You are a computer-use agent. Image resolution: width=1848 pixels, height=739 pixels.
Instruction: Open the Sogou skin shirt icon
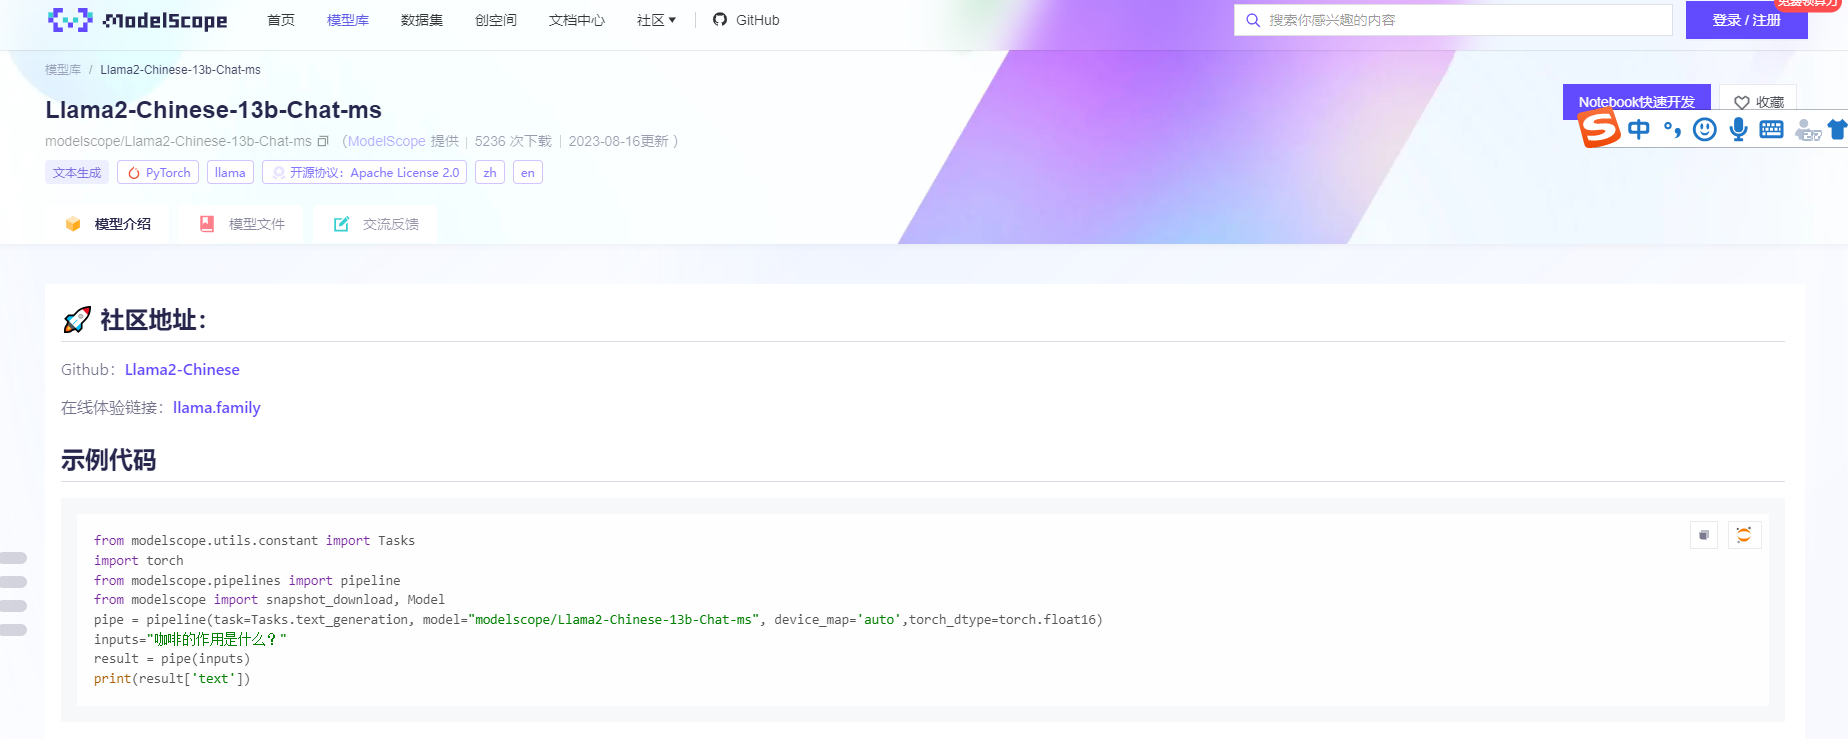[1838, 129]
